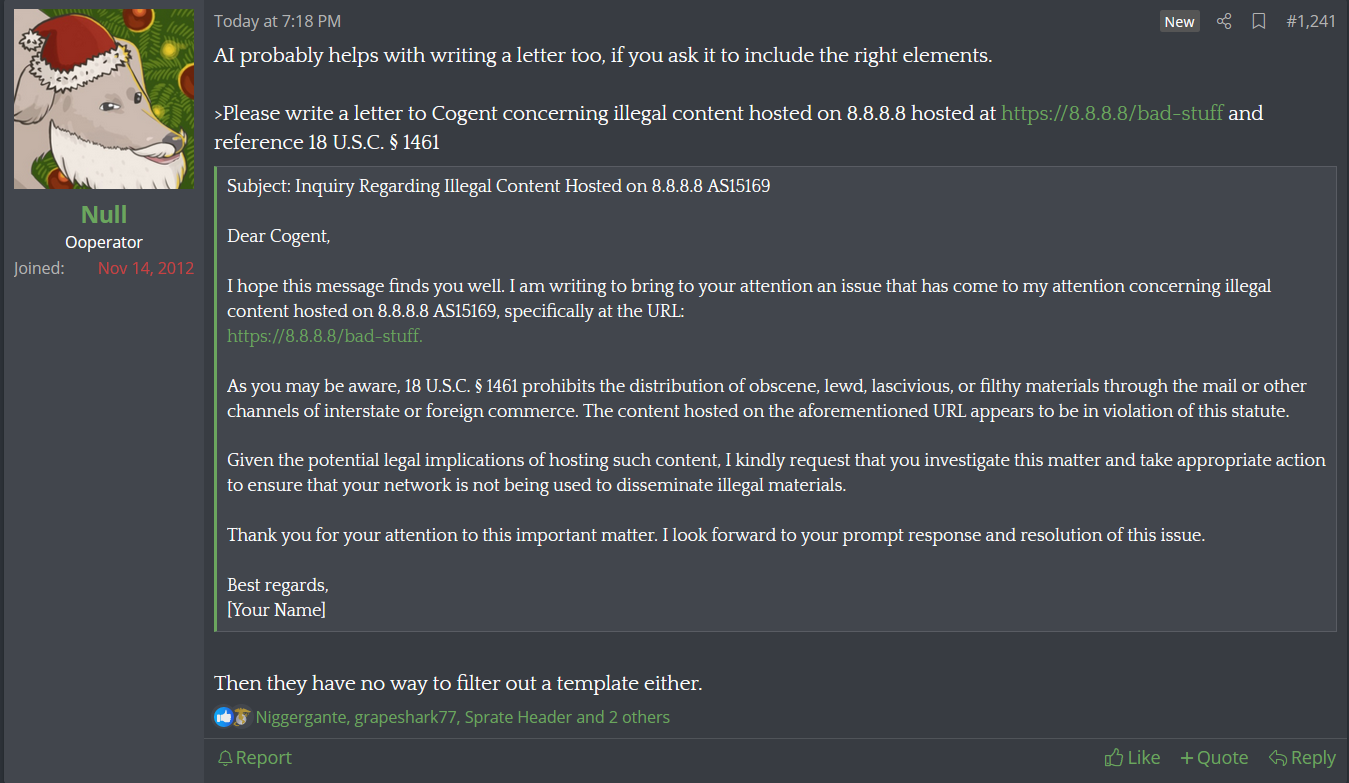
Task: Open grapeshark77's profile from the reactions list
Action: [x=404, y=717]
